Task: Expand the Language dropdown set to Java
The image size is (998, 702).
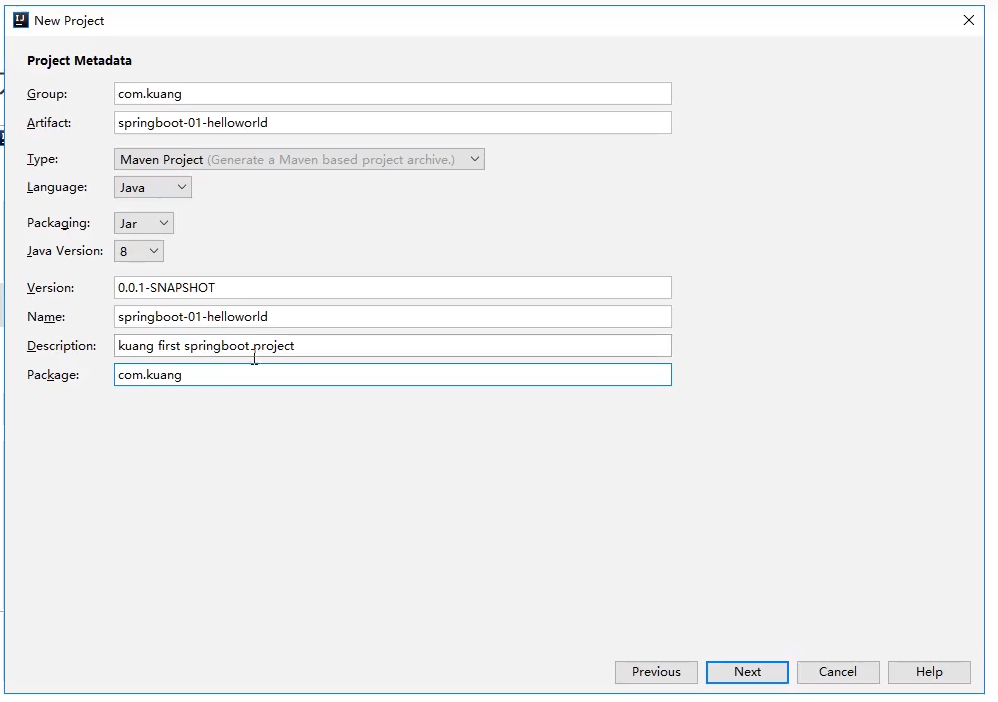Action: point(152,187)
